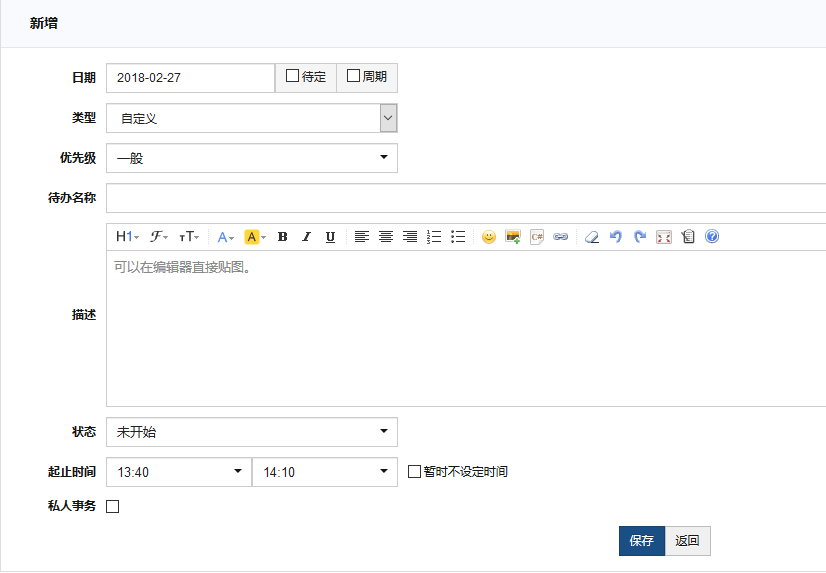Tick 暂时不设定时间 checkbox

coord(415,471)
